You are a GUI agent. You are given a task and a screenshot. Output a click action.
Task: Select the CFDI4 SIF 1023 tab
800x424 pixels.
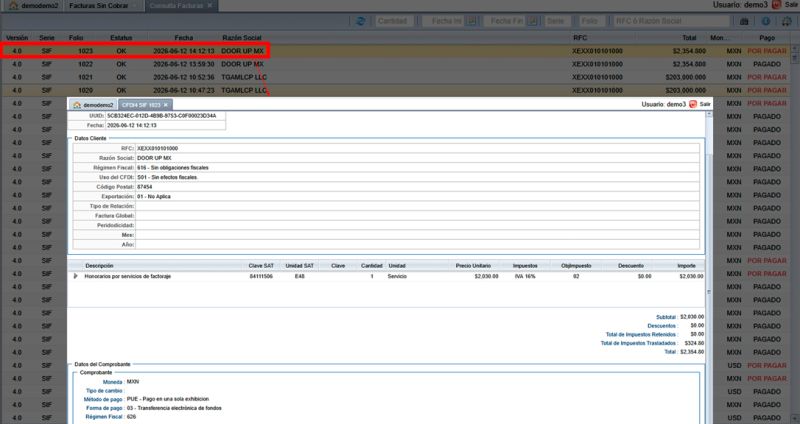145,105
